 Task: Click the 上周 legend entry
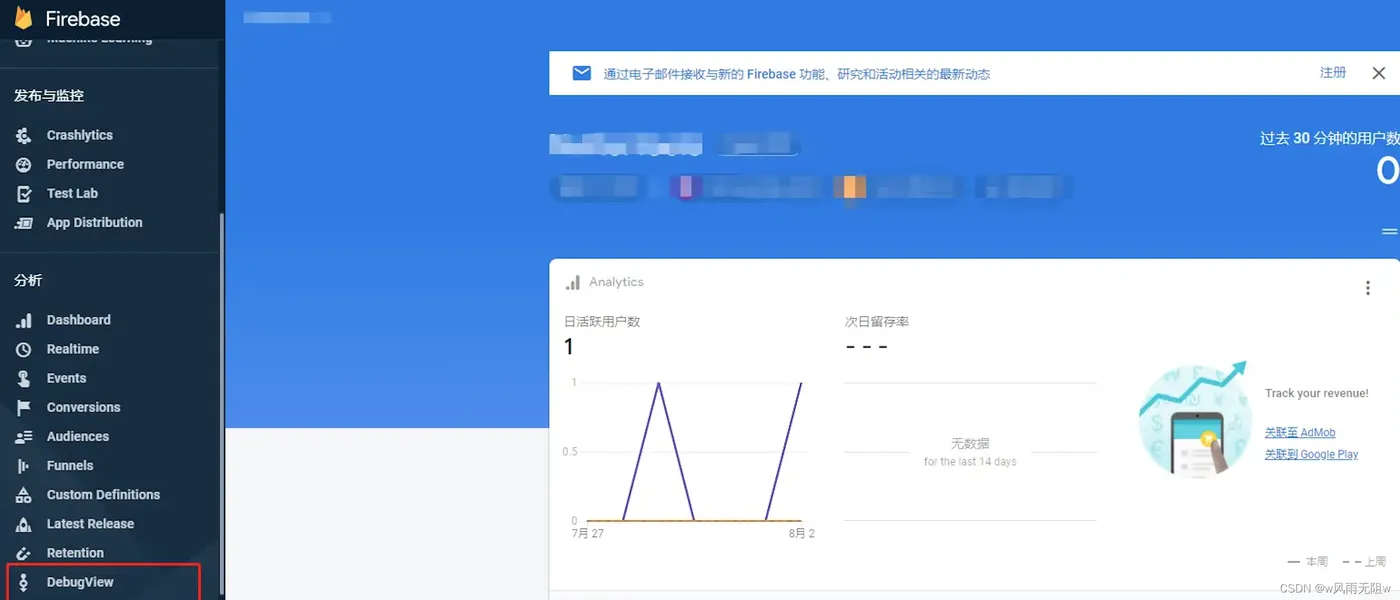coord(1365,562)
